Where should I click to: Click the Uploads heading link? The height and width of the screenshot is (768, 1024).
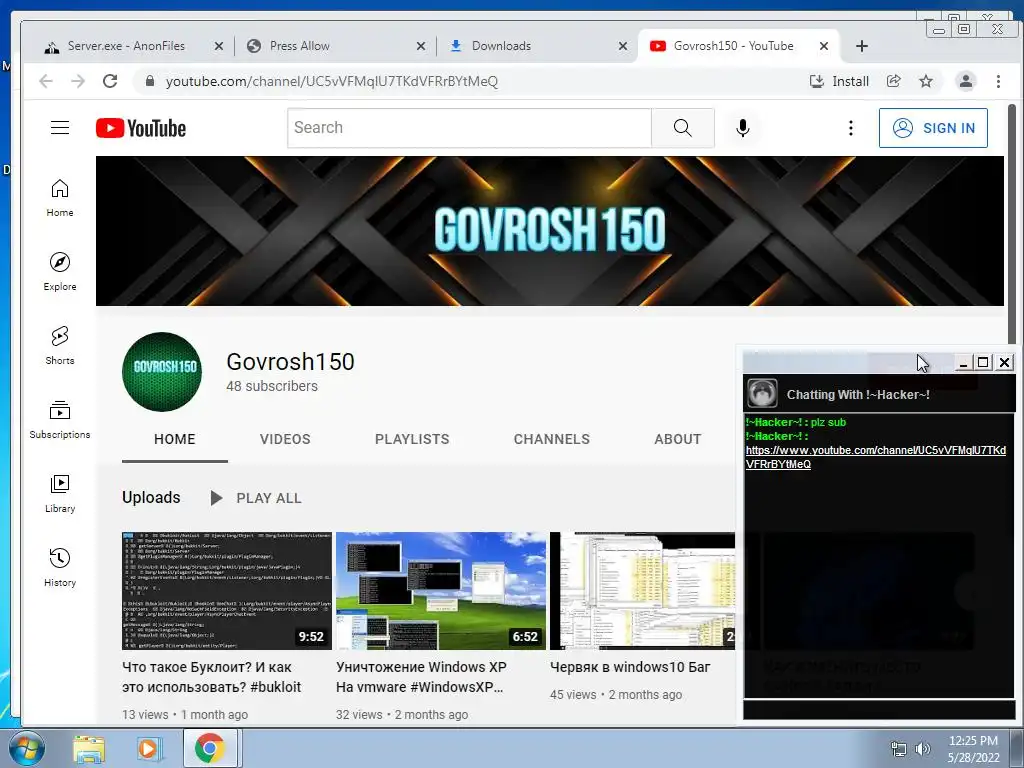tap(151, 498)
